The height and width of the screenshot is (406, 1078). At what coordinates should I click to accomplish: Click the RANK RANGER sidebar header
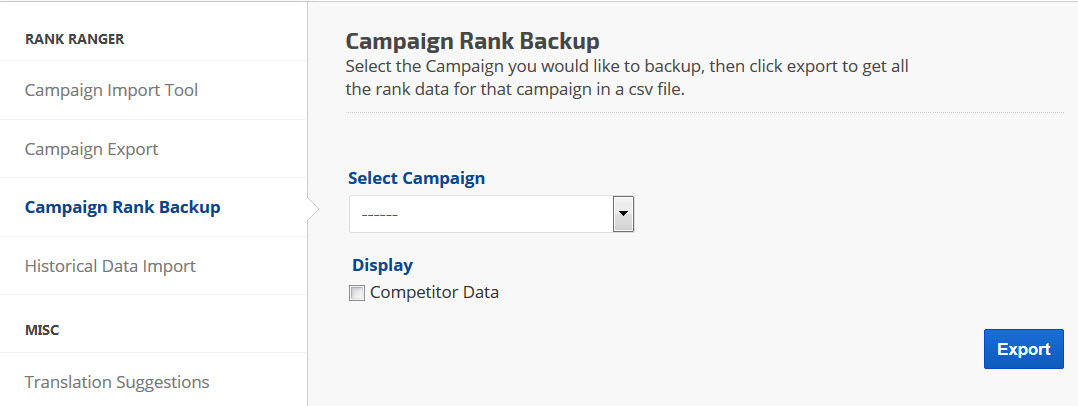[74, 40]
